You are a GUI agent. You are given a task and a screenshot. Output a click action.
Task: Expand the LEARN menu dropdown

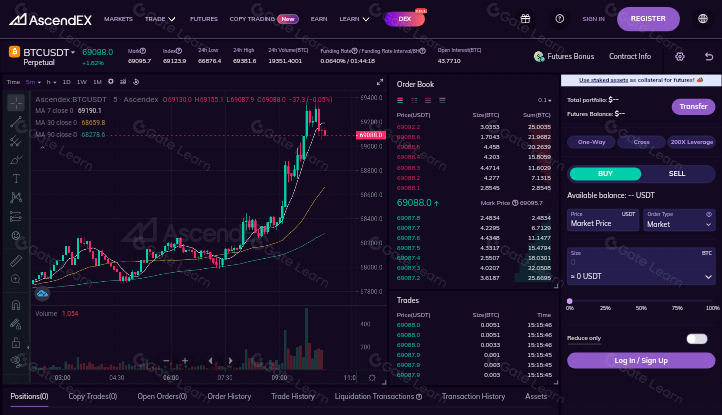[x=354, y=19]
